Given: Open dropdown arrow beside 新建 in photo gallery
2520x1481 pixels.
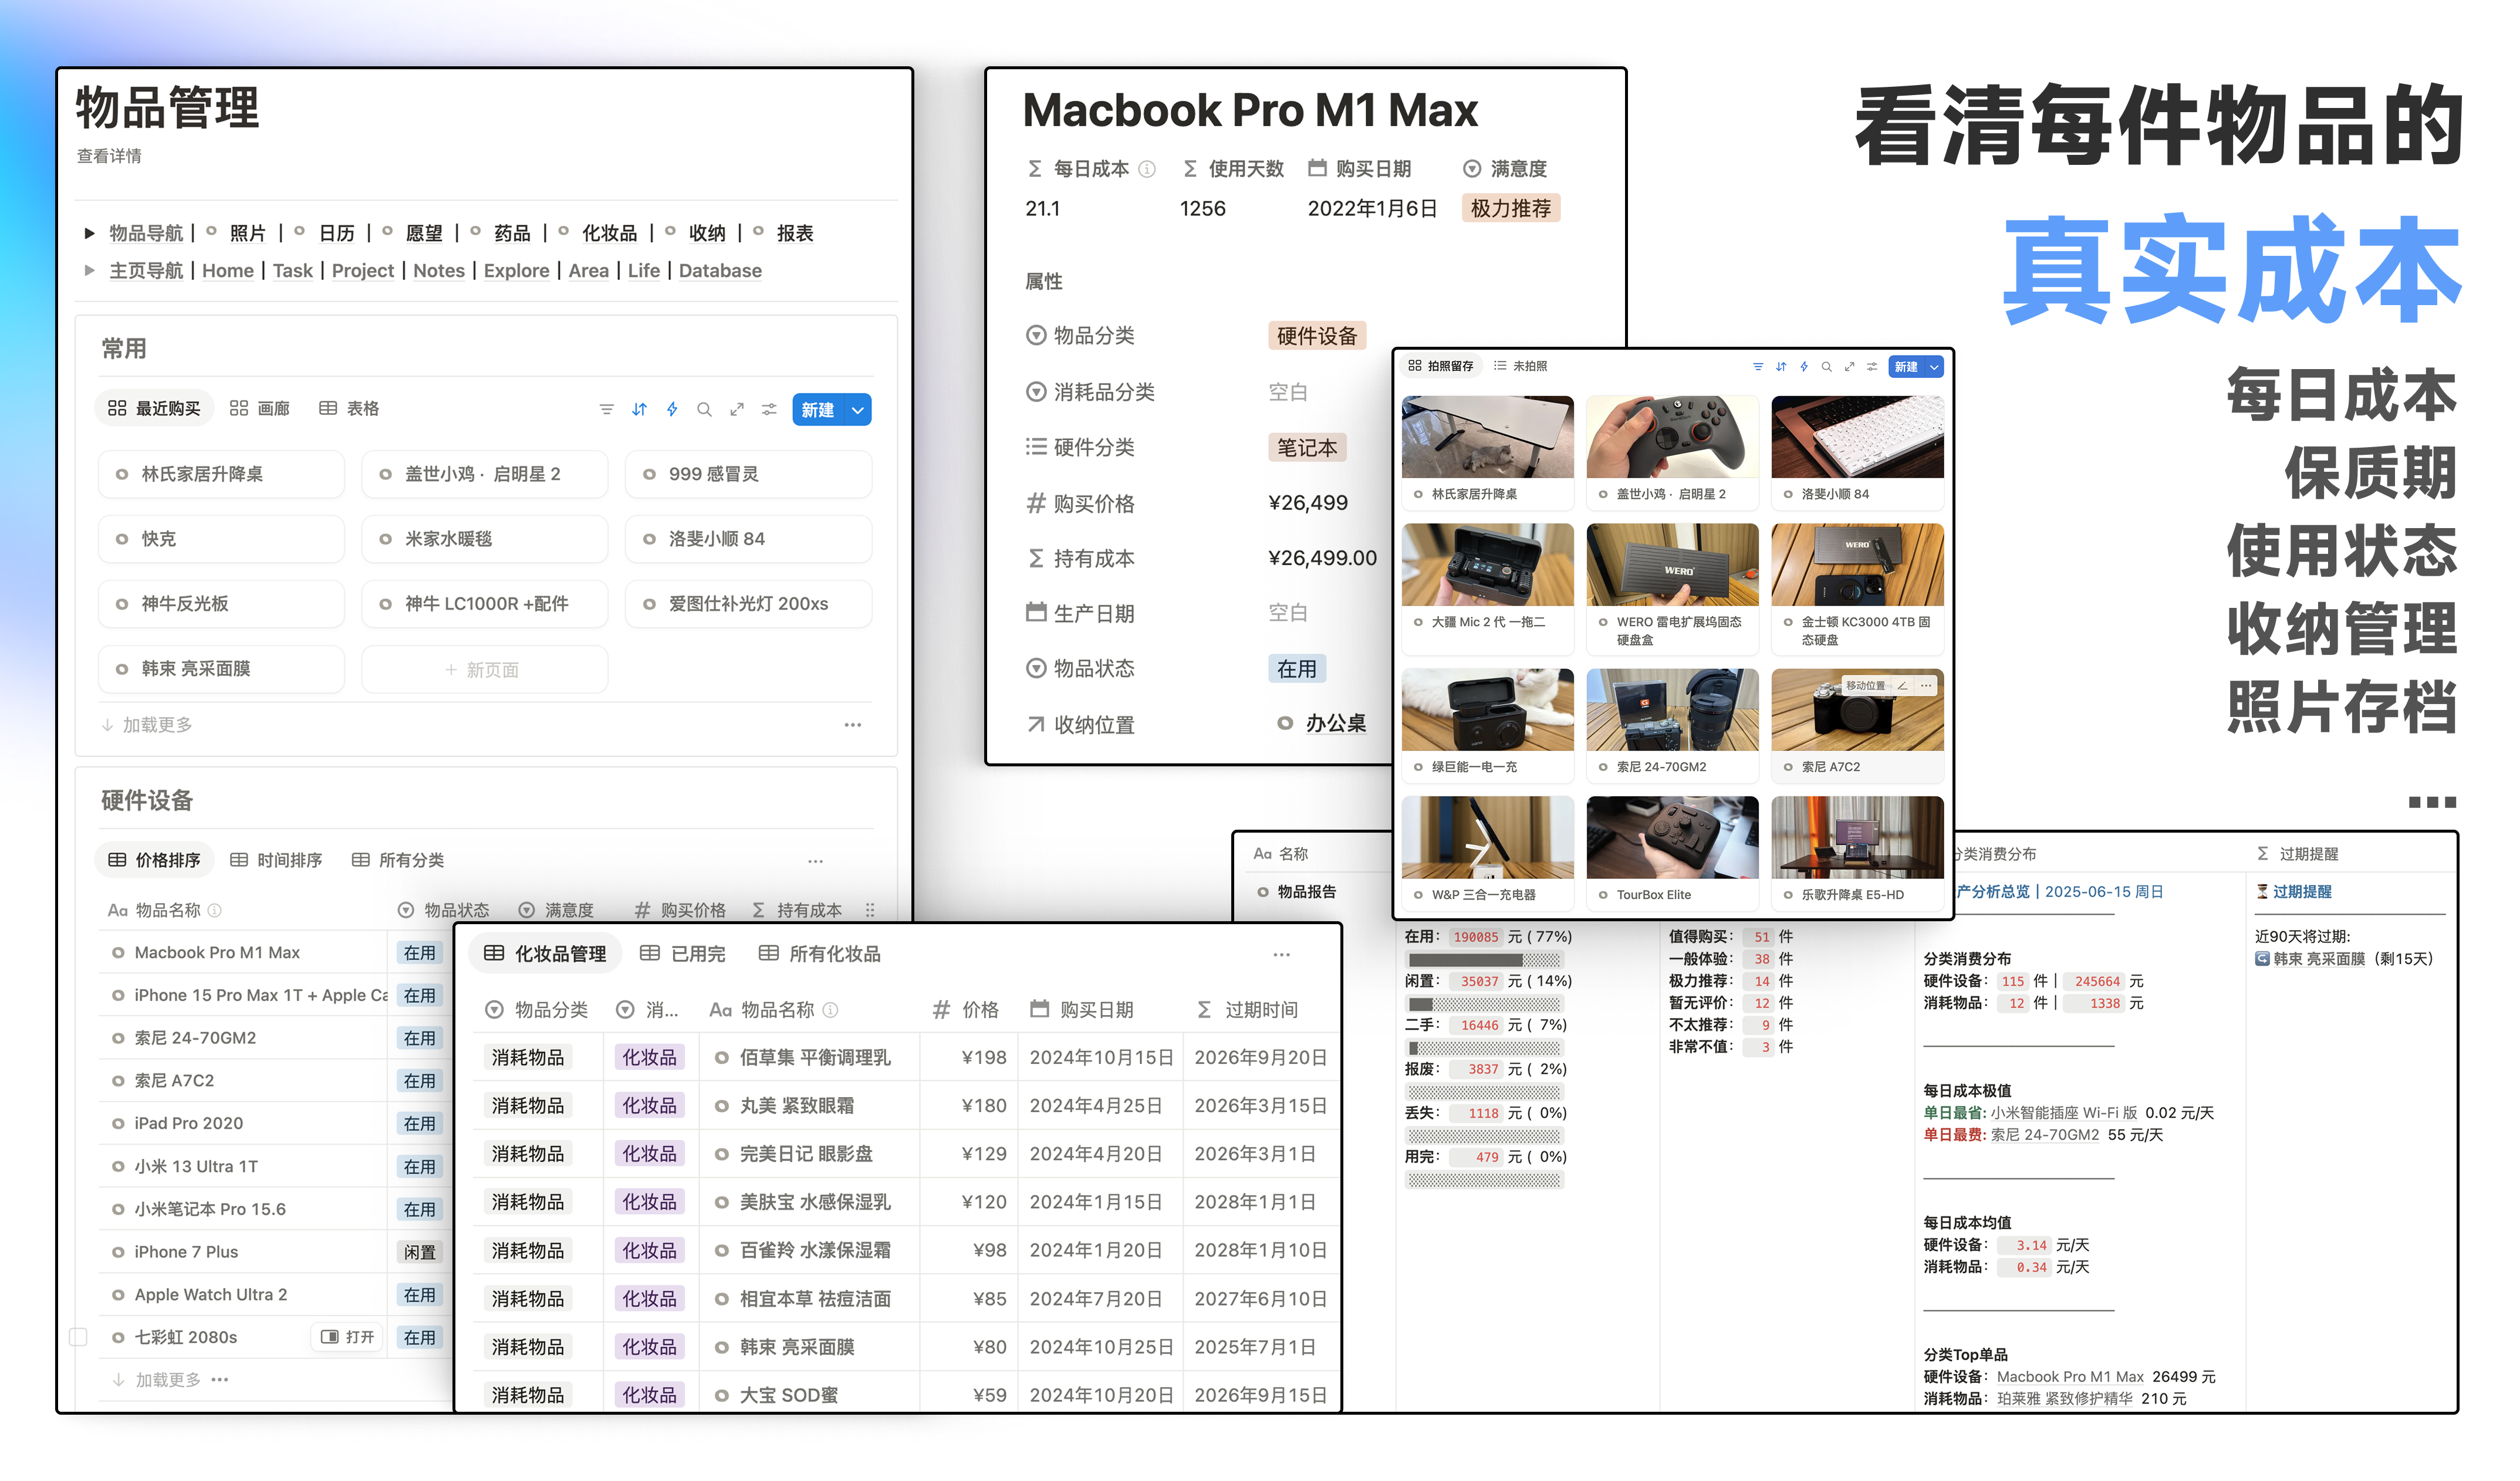Looking at the screenshot, I should 1934,367.
